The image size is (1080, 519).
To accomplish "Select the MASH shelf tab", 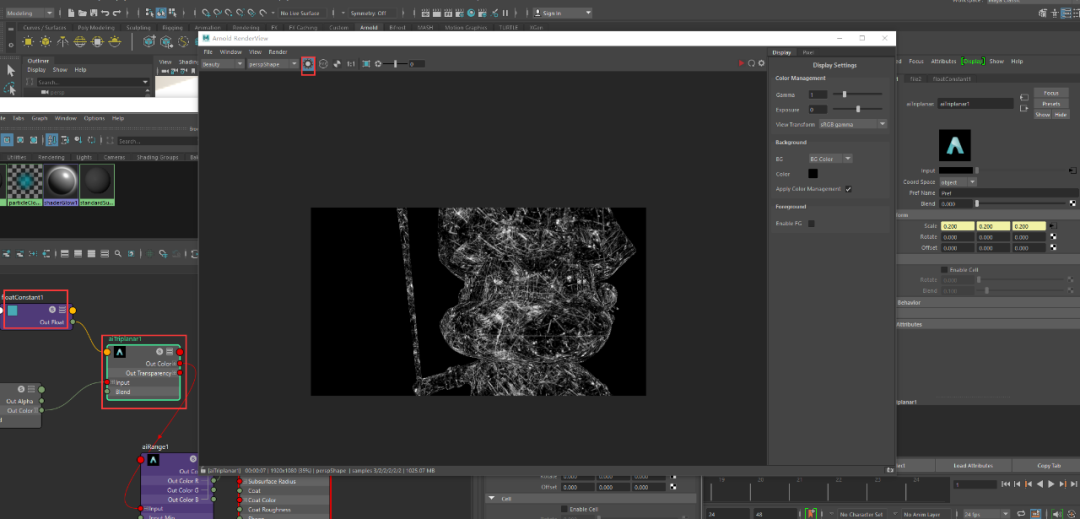I will tap(425, 28).
